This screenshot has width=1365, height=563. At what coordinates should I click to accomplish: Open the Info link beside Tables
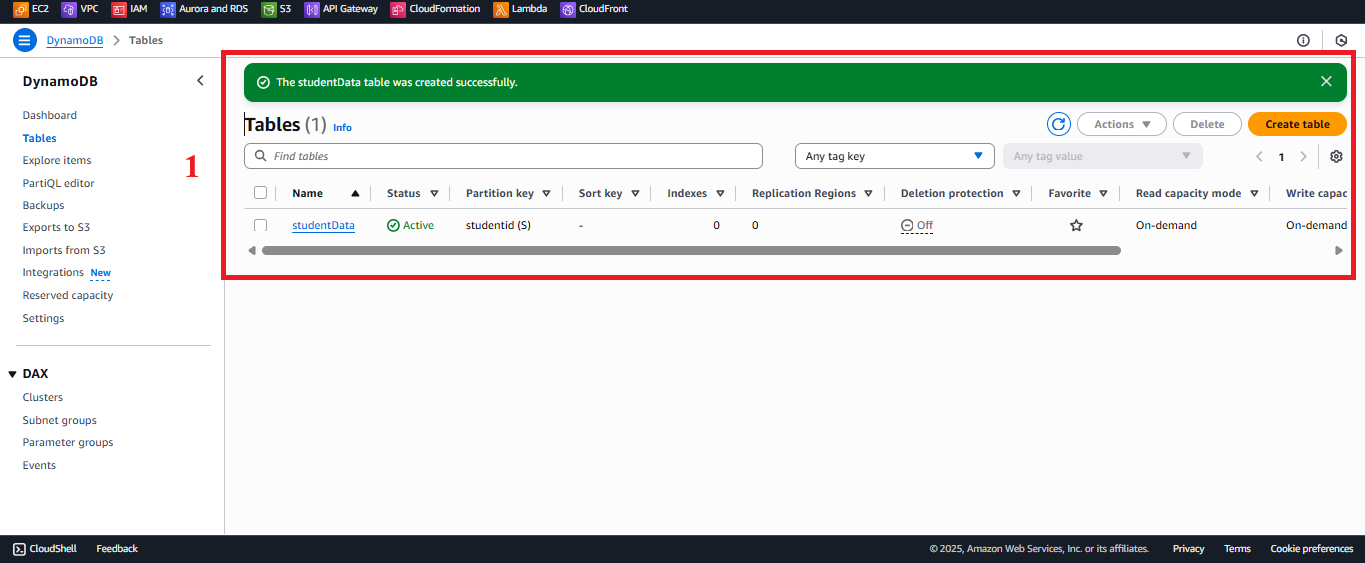click(342, 128)
